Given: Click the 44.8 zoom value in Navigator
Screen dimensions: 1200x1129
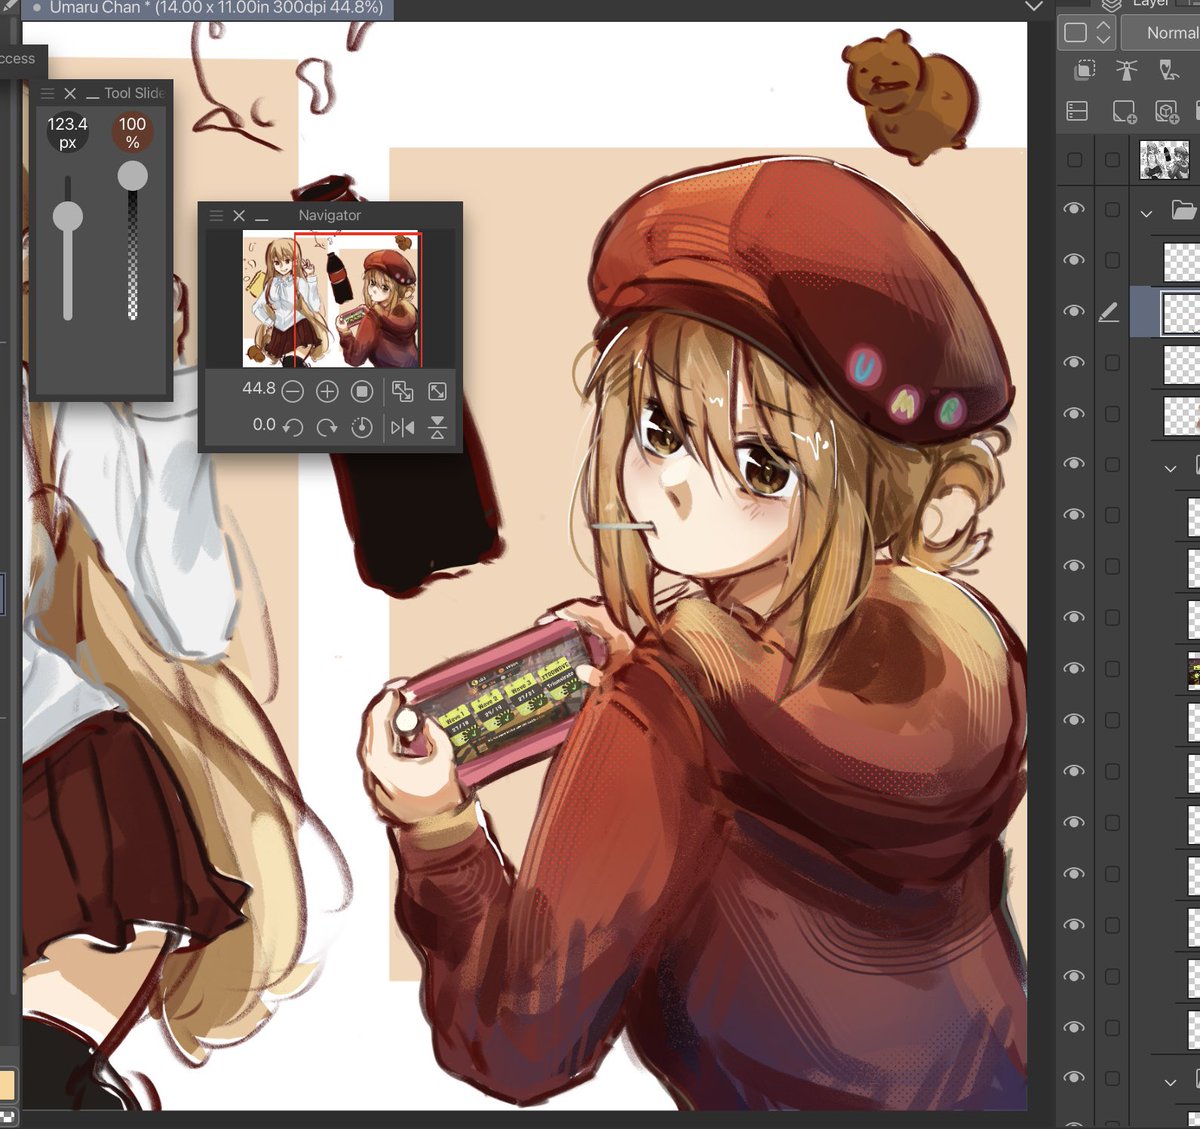Looking at the screenshot, I should click(x=259, y=388).
